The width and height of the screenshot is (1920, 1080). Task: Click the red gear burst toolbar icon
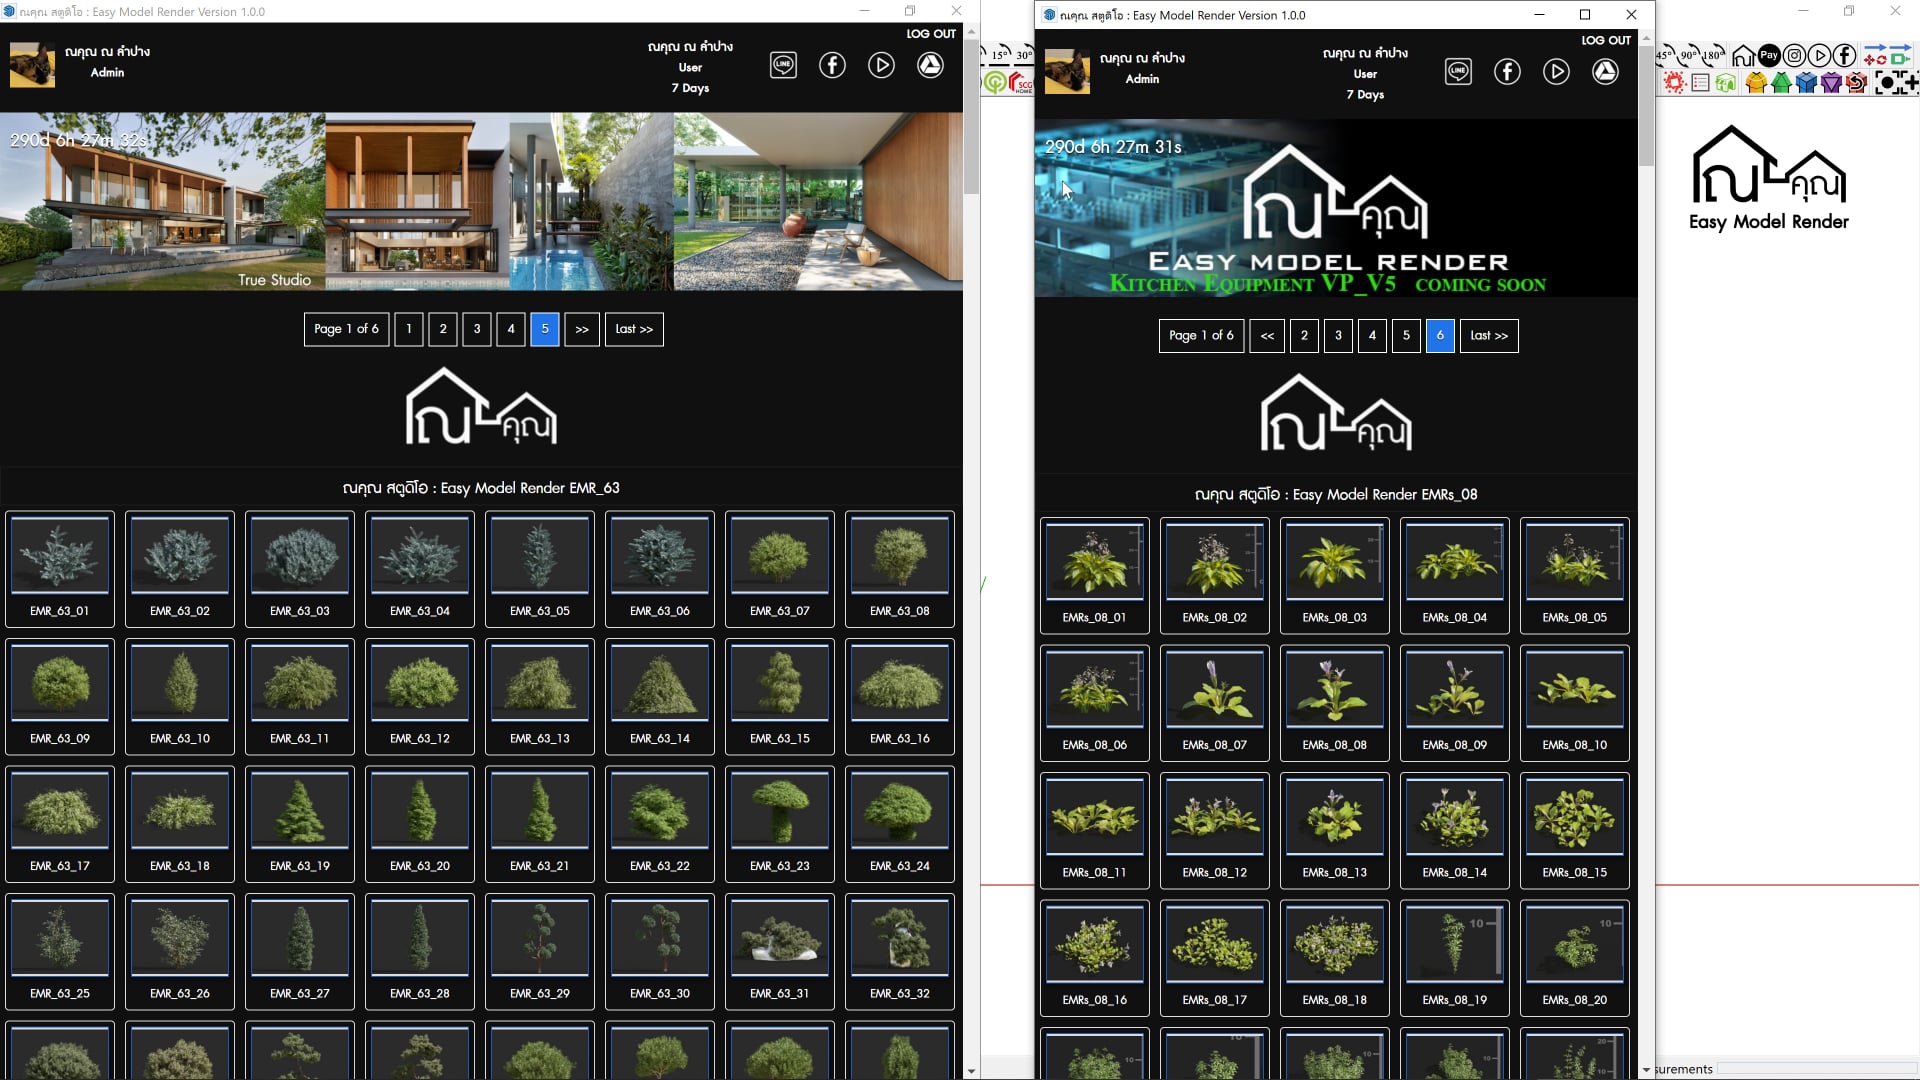coord(1674,82)
